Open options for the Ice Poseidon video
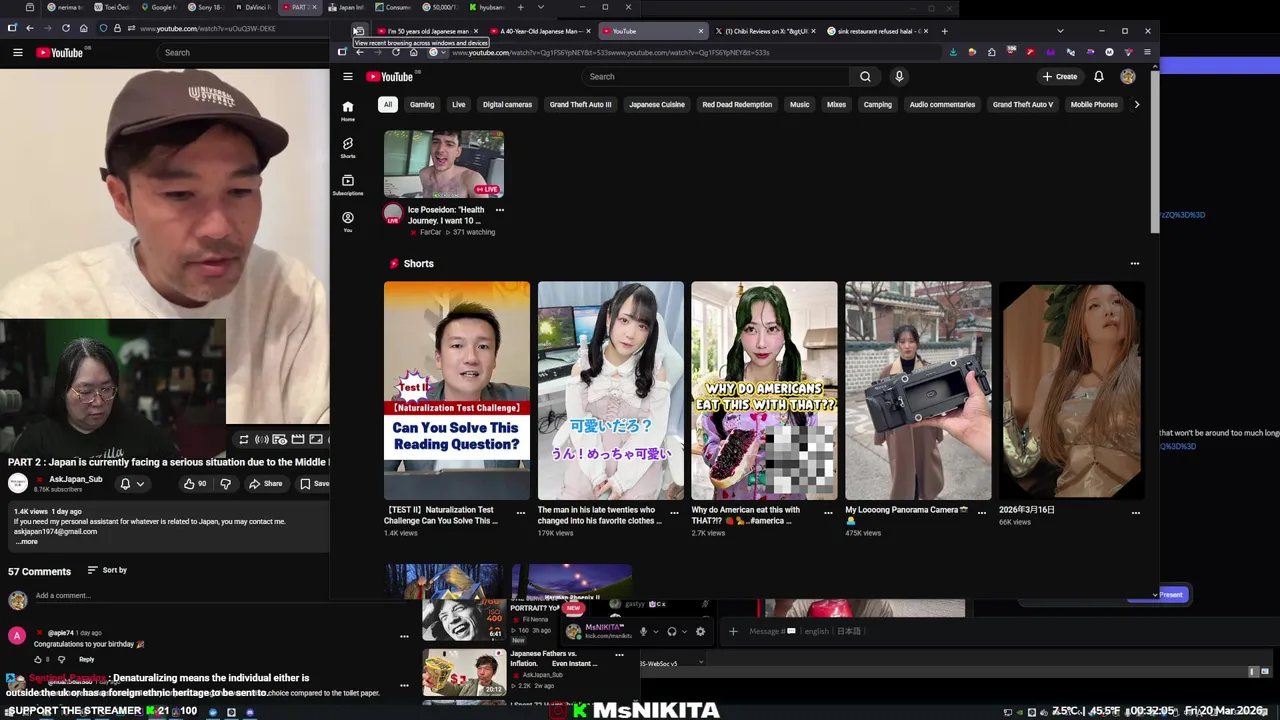1280x720 pixels. (500, 210)
